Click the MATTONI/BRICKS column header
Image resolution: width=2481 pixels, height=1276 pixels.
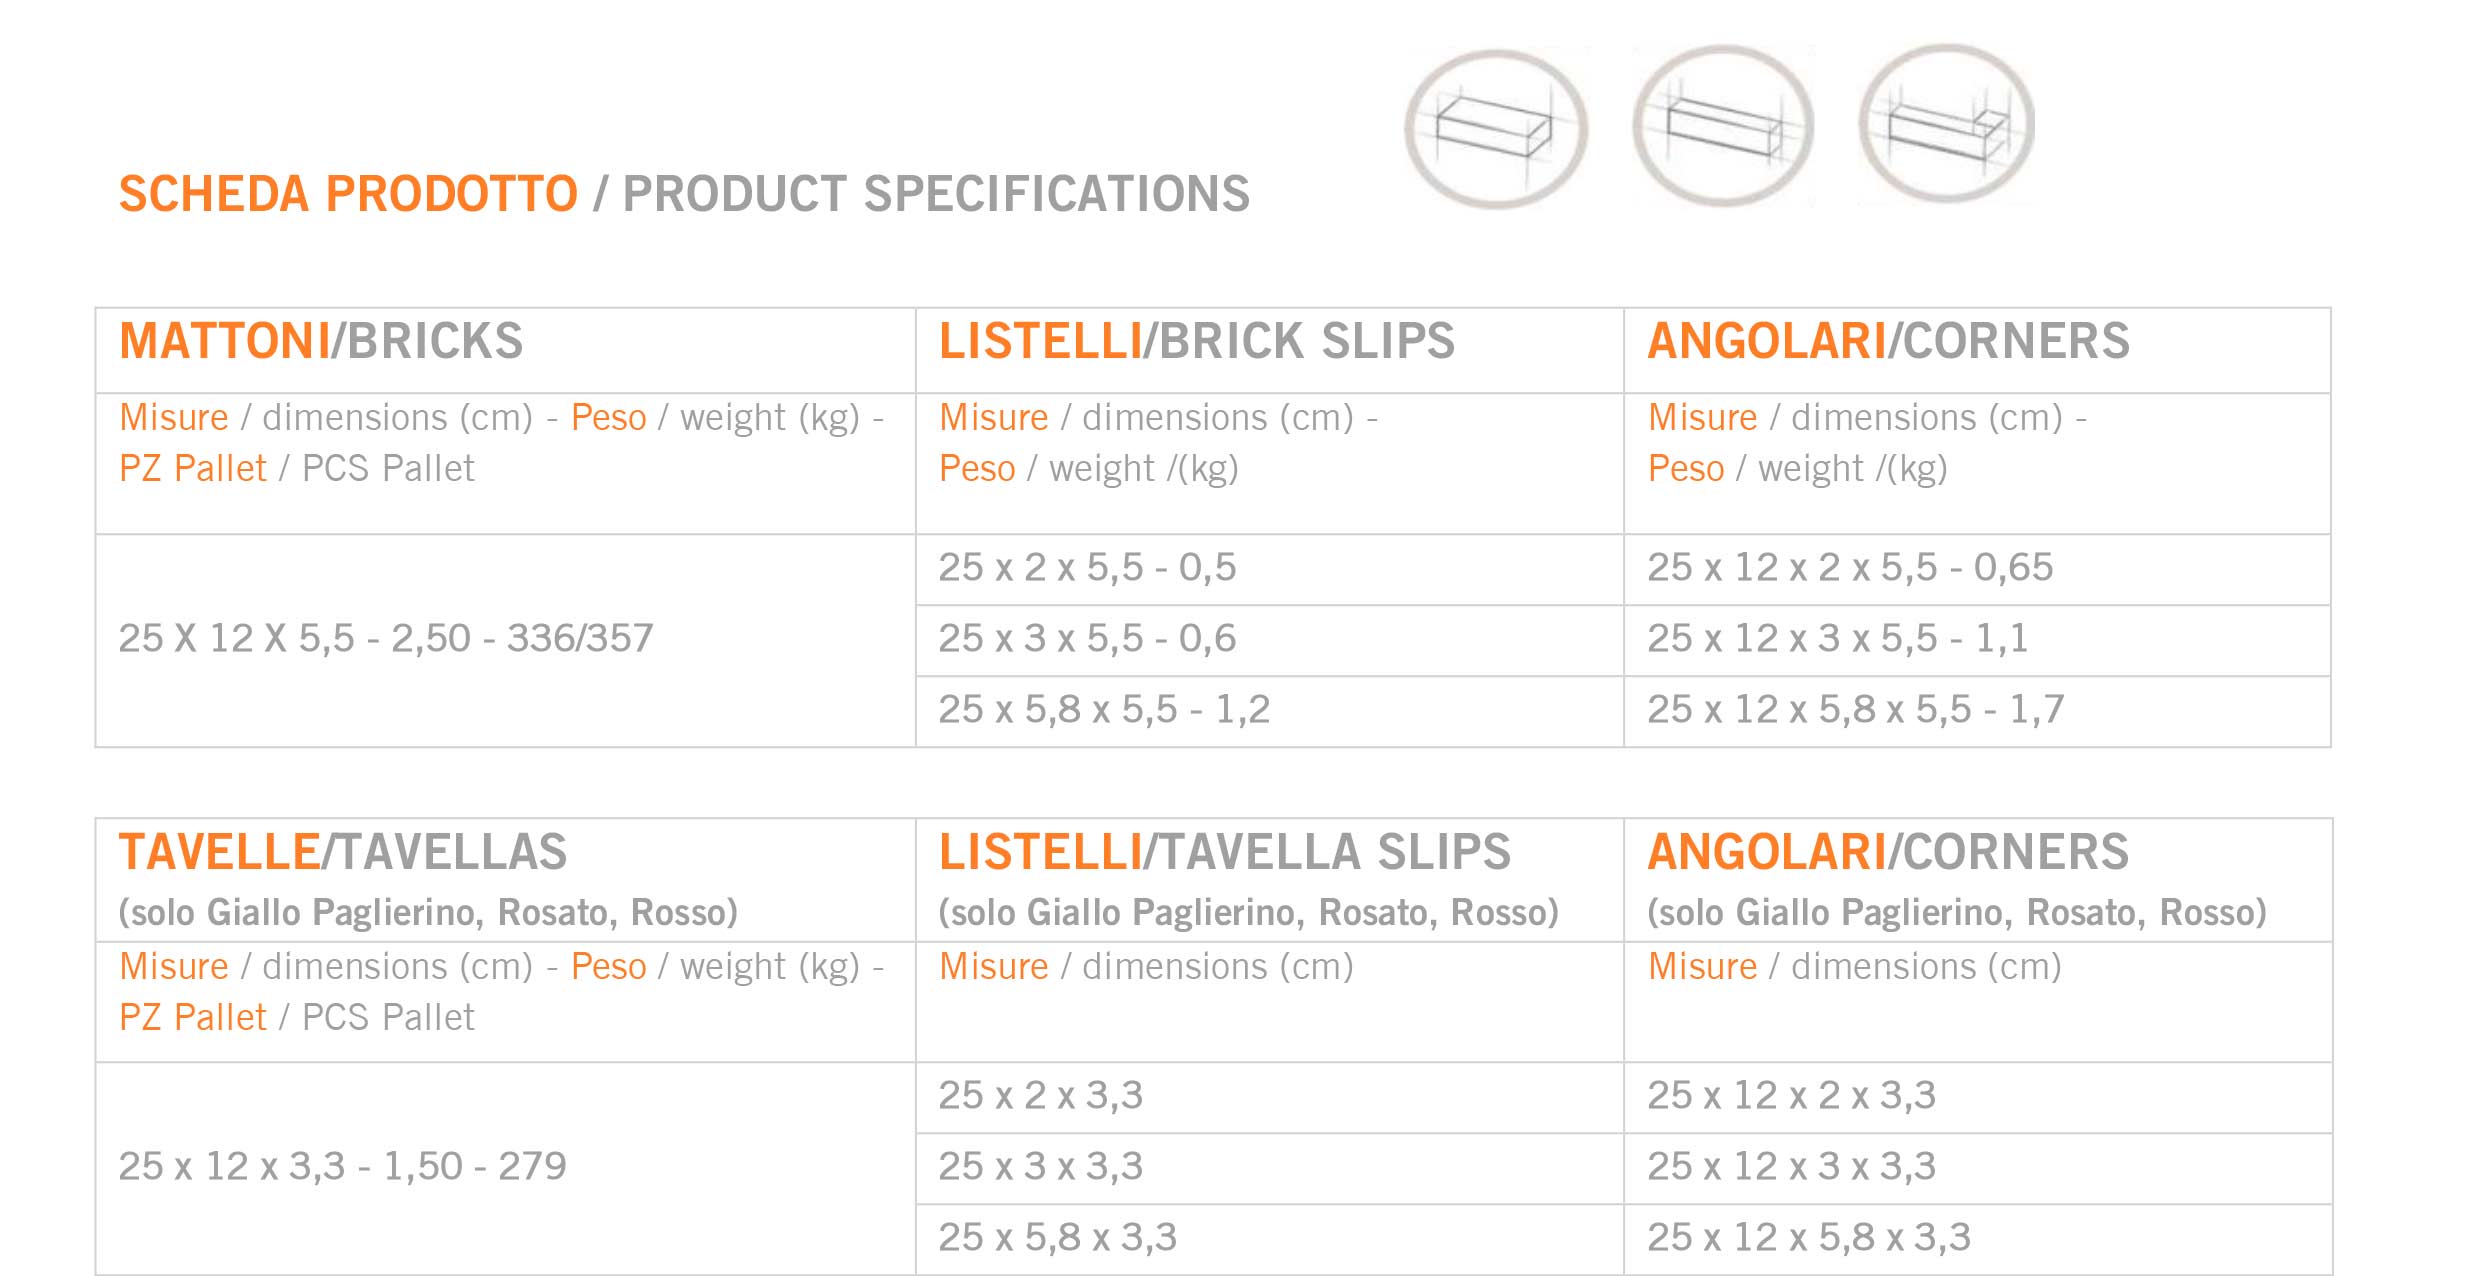pos(321,341)
